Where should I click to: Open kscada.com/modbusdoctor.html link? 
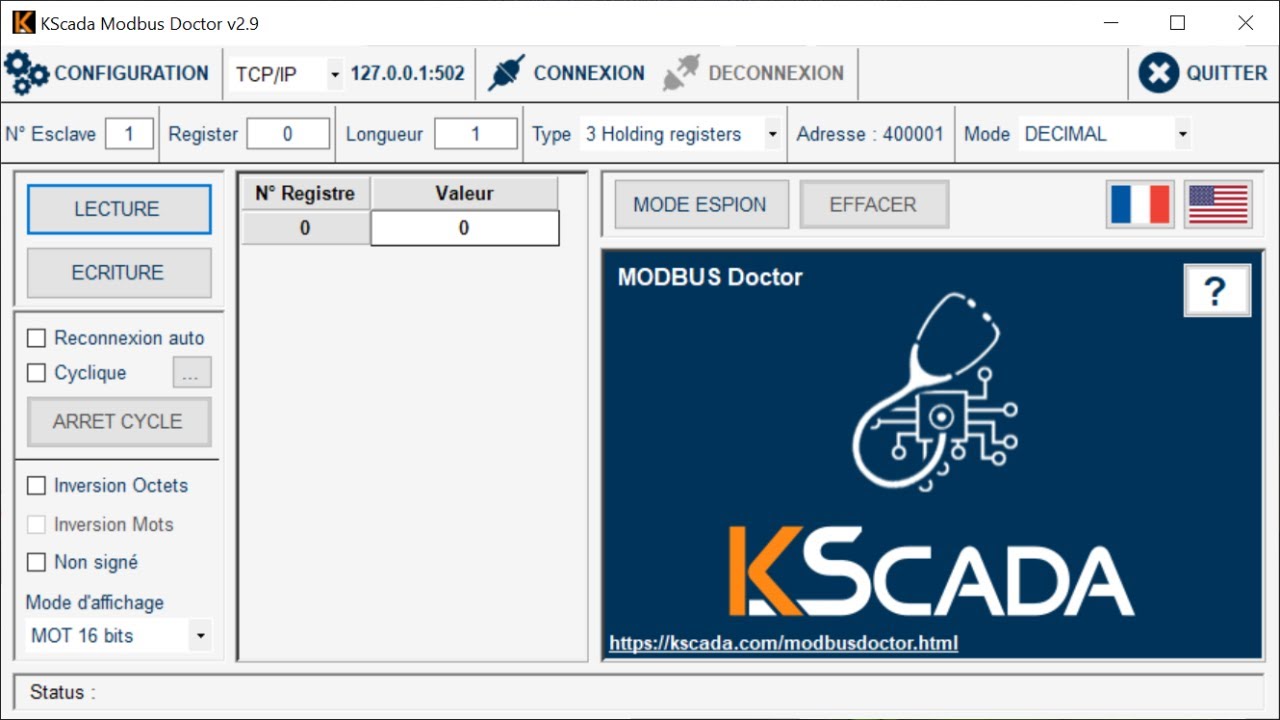783,643
